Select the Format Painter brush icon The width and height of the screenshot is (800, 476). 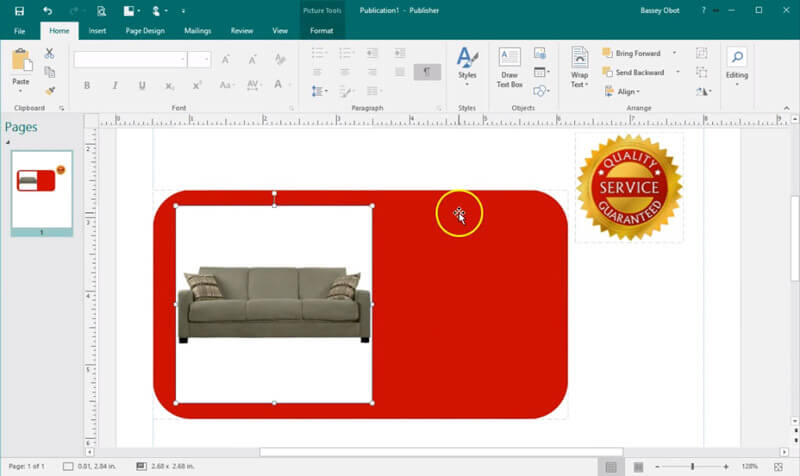[49, 89]
